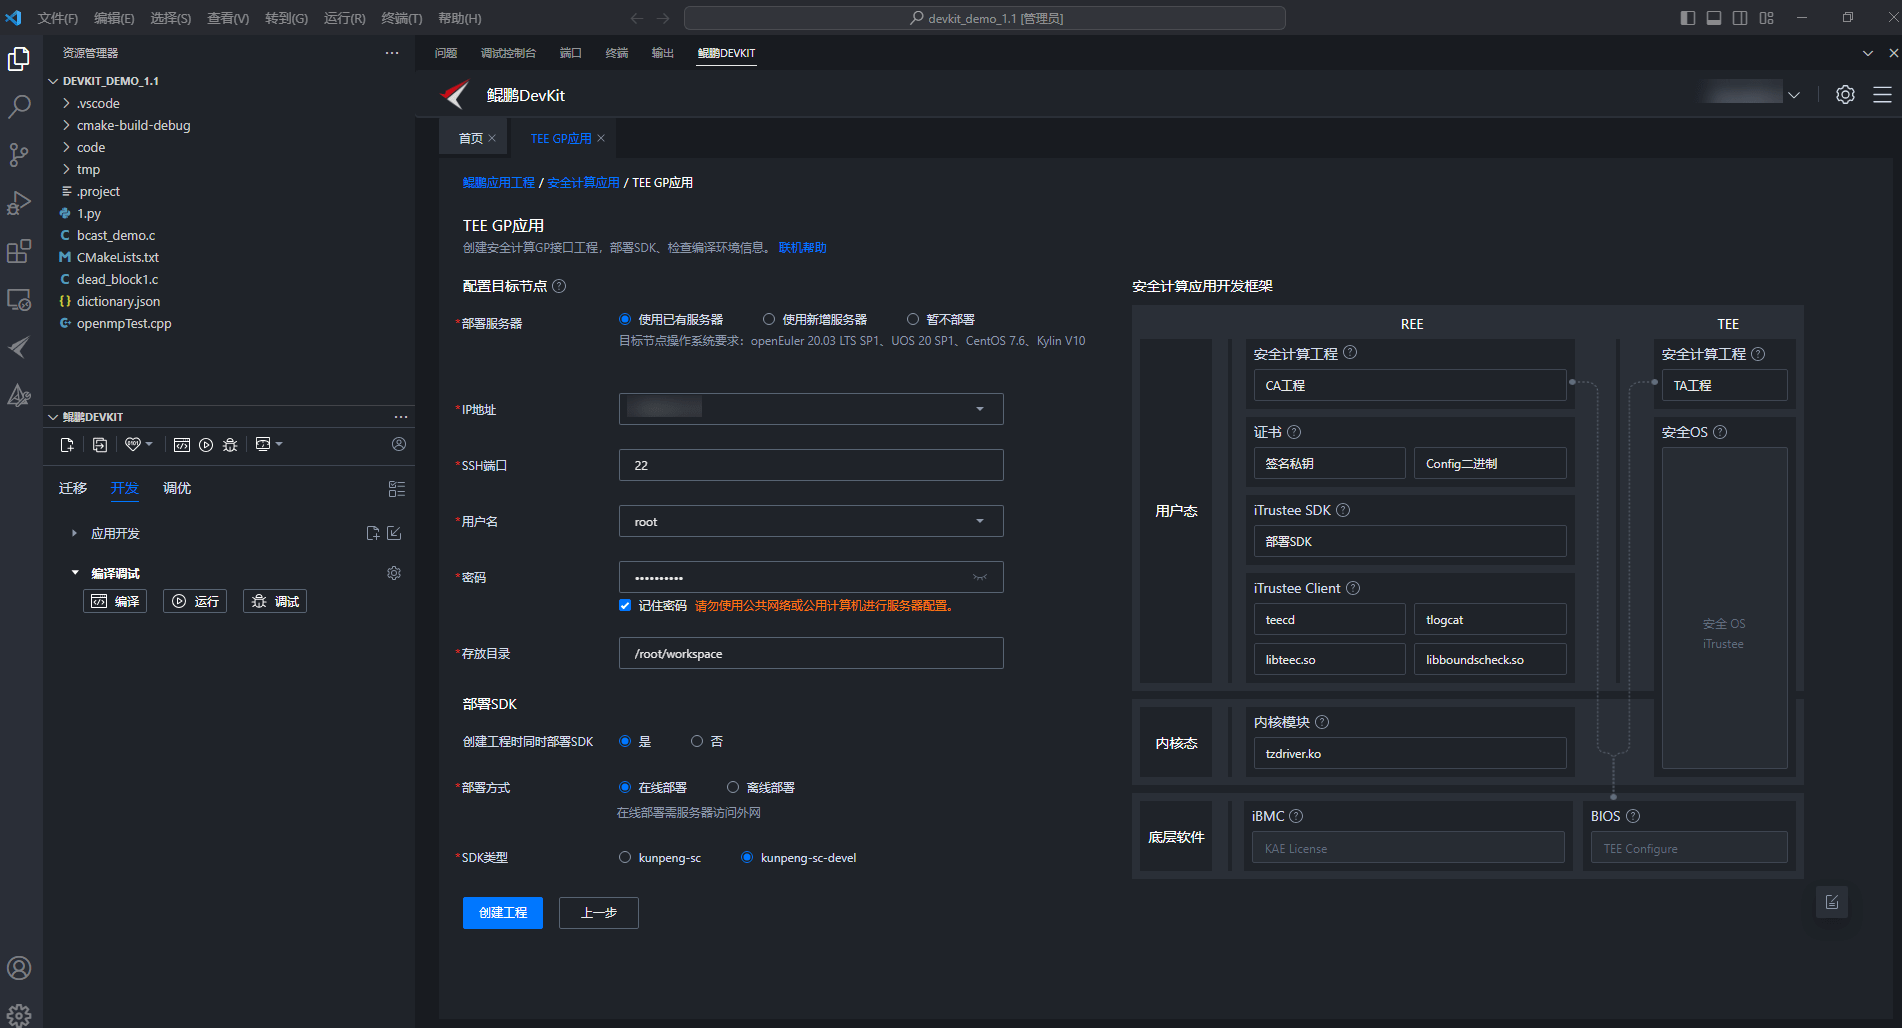The height and width of the screenshot is (1028, 1902).
Task: Select 是 for deploying SDK at project creation
Action: (625, 741)
